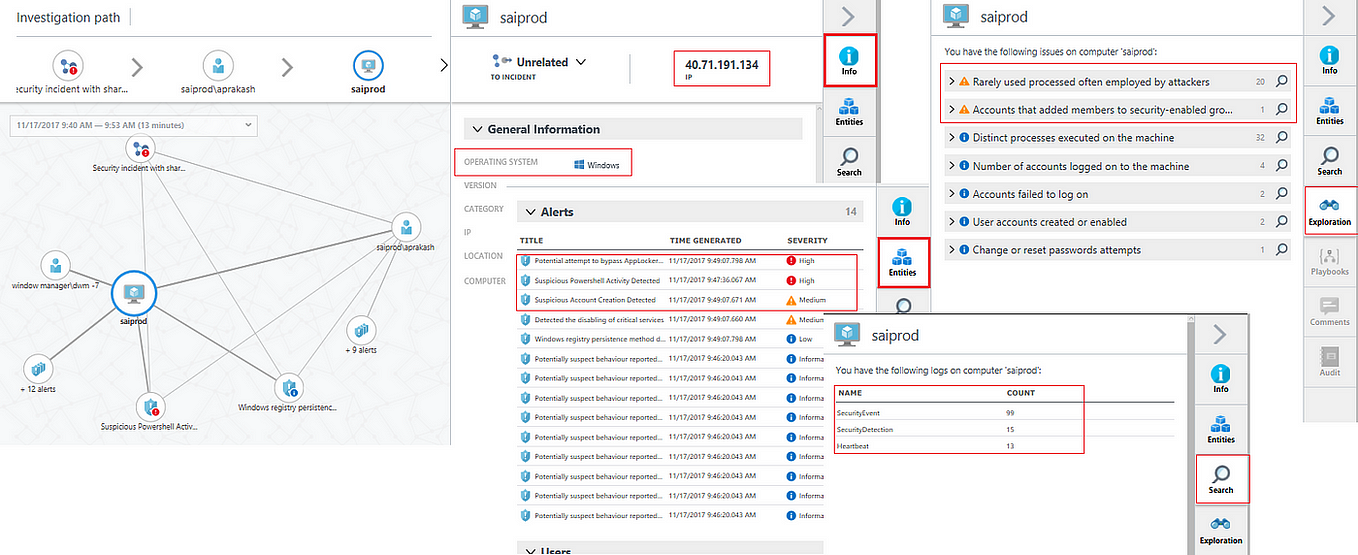Open Comments in the issues panel sidebar
Viewport: 1358px width, 555px height.
1330,312
